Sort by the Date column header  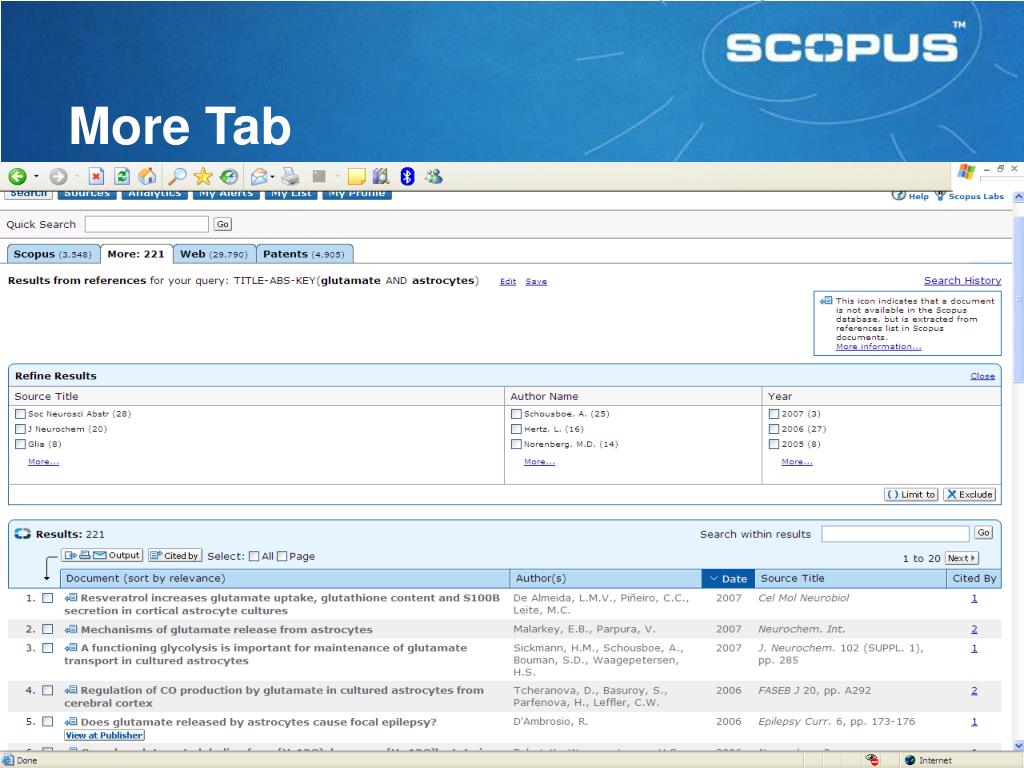(728, 579)
